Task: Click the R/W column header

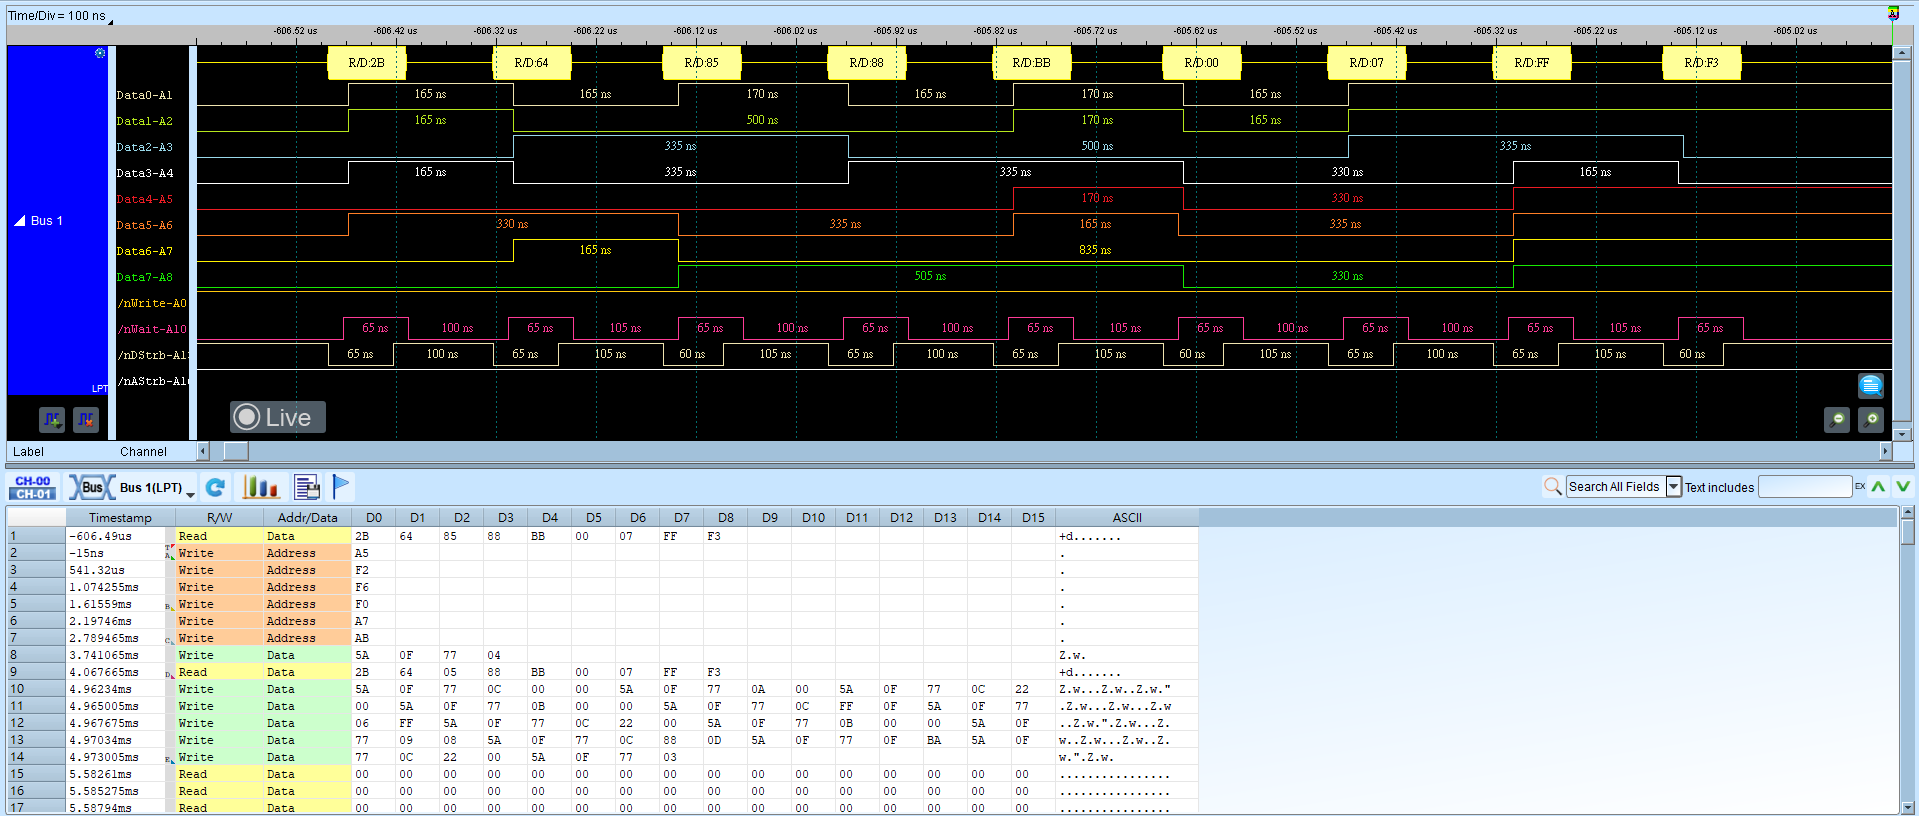Action: [x=219, y=518]
